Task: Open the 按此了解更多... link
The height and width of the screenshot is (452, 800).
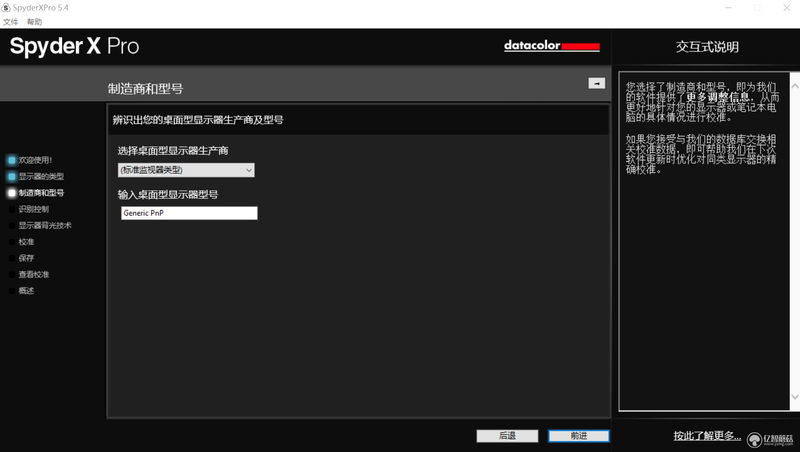Action: (707, 436)
